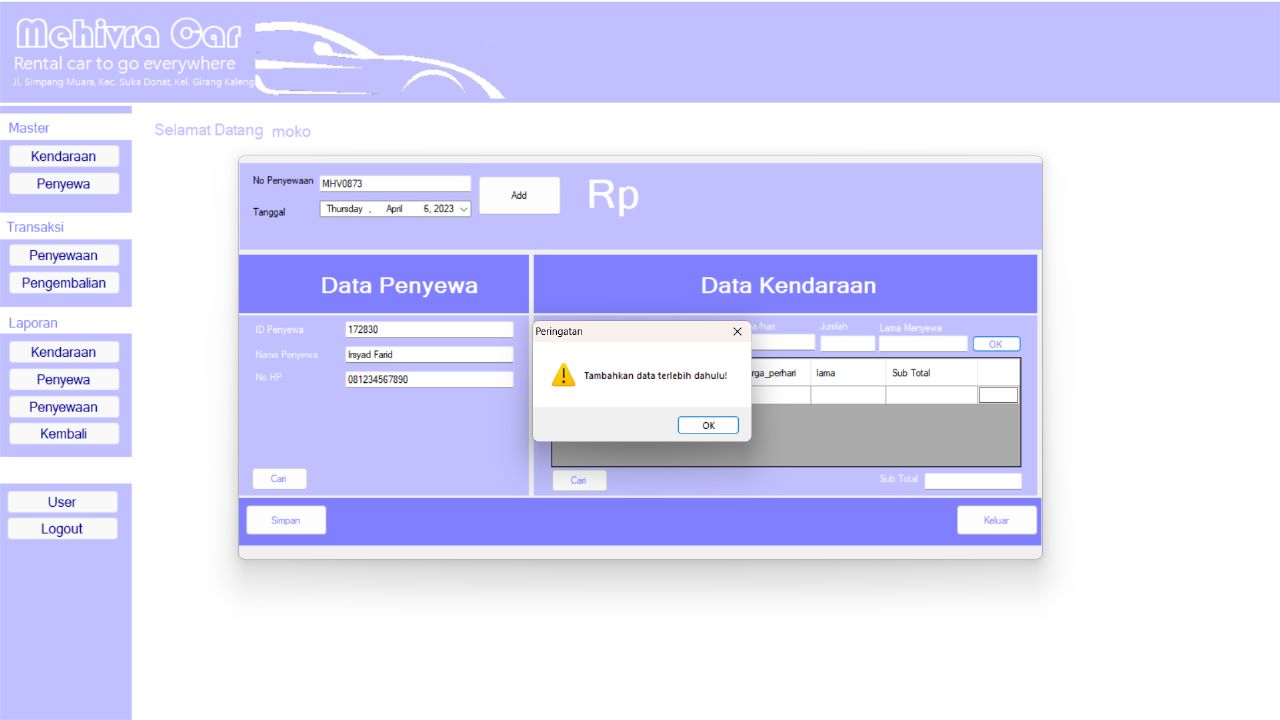Expand the Tanggal date picker dropdown

pos(463,209)
